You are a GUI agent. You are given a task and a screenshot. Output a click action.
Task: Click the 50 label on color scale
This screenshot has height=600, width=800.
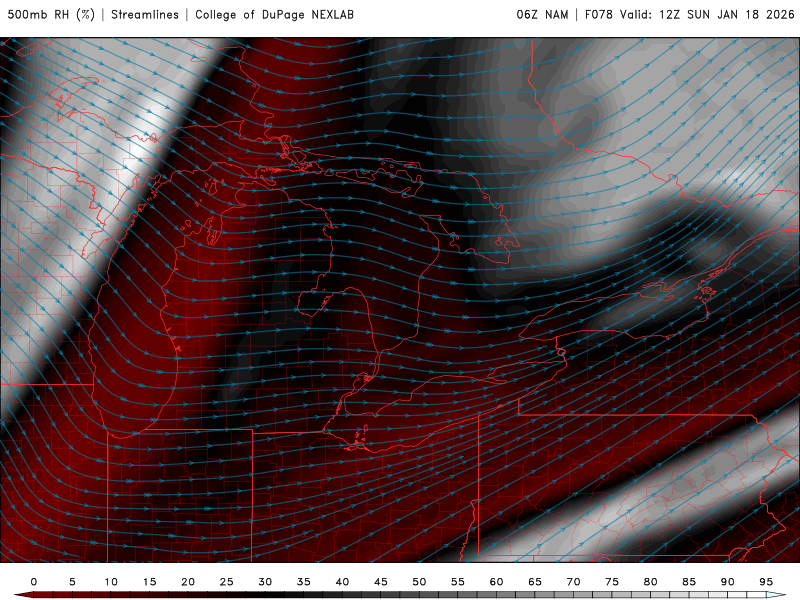click(419, 582)
